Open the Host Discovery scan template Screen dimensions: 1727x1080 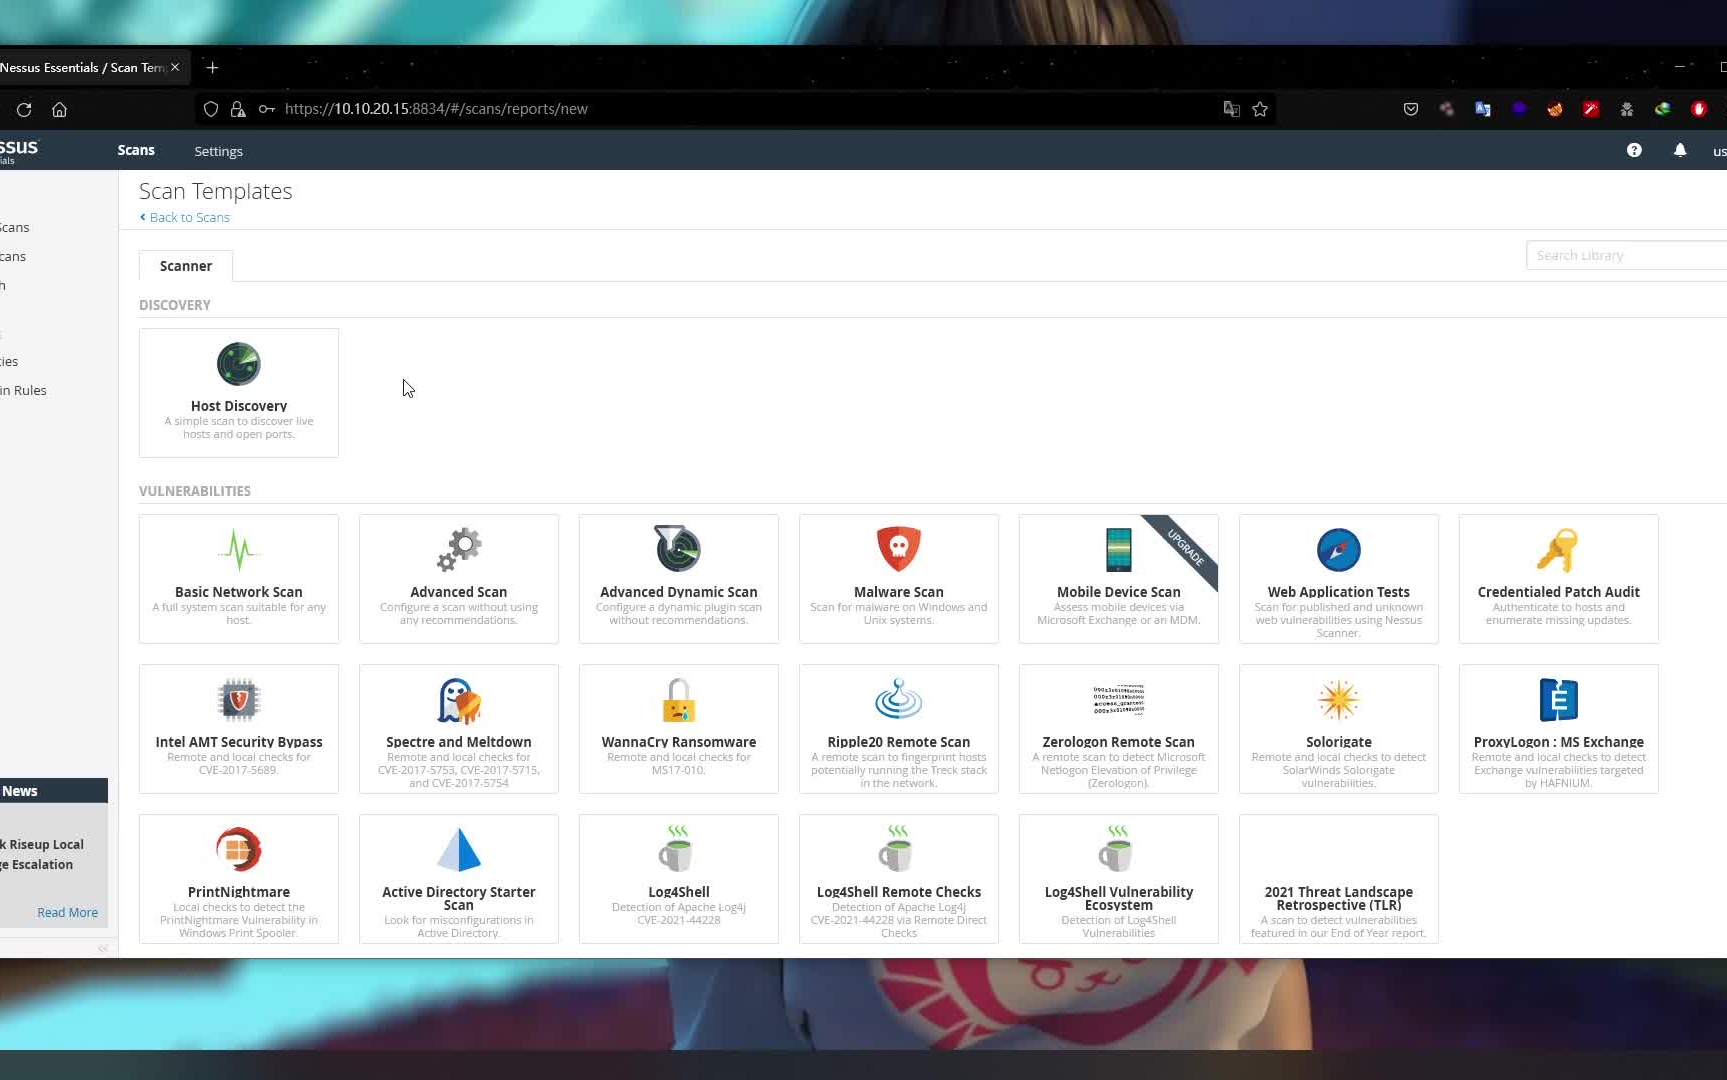239,393
